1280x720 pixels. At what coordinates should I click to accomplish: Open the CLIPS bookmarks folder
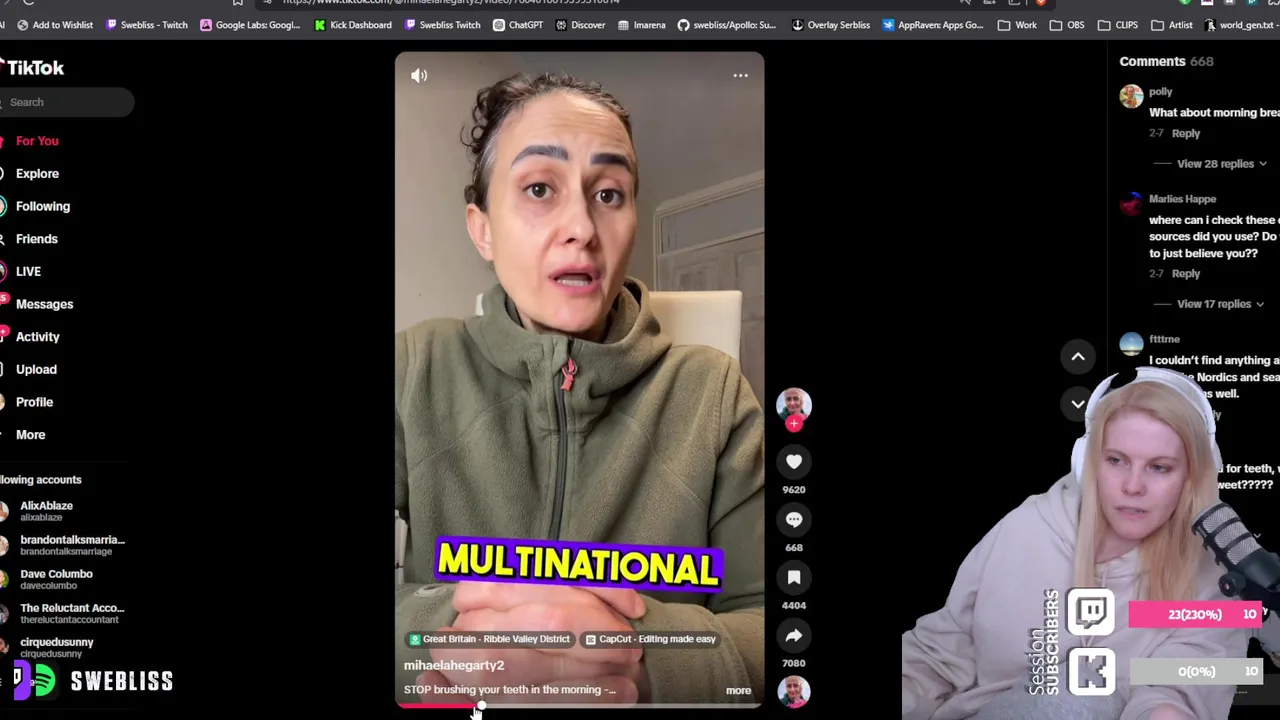coord(1117,25)
